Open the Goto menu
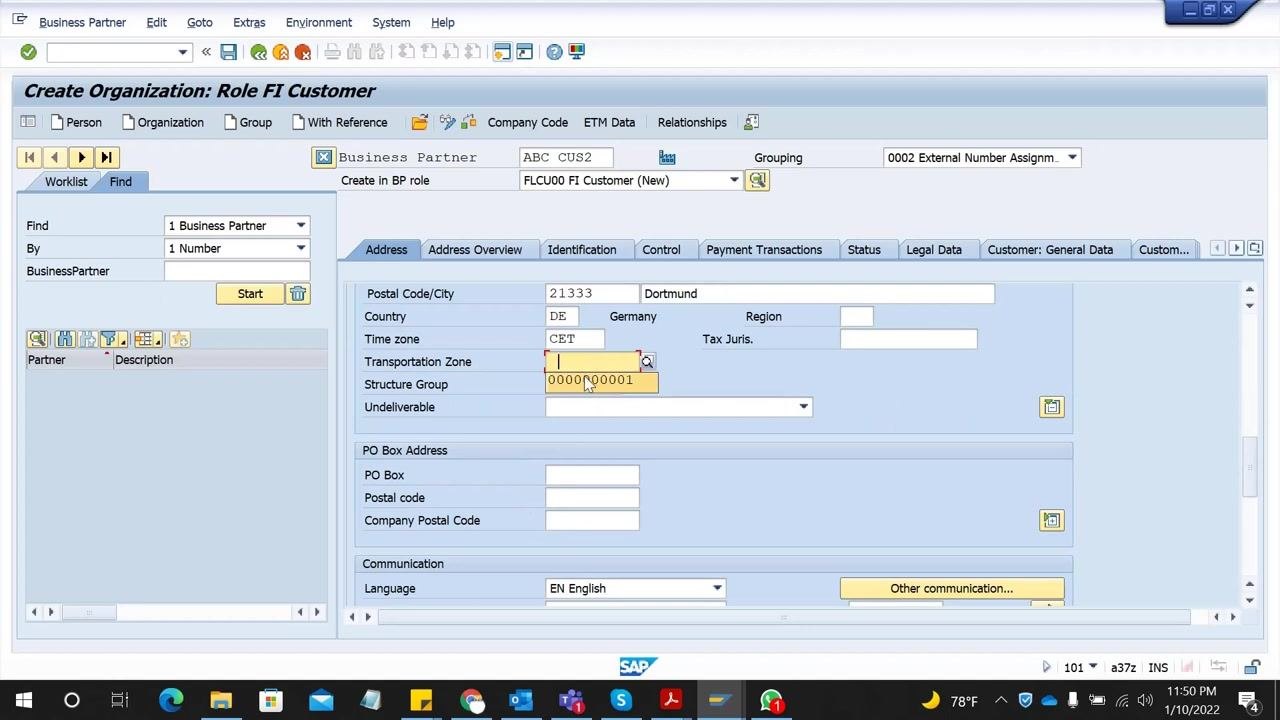This screenshot has height=720, width=1280. click(x=199, y=22)
